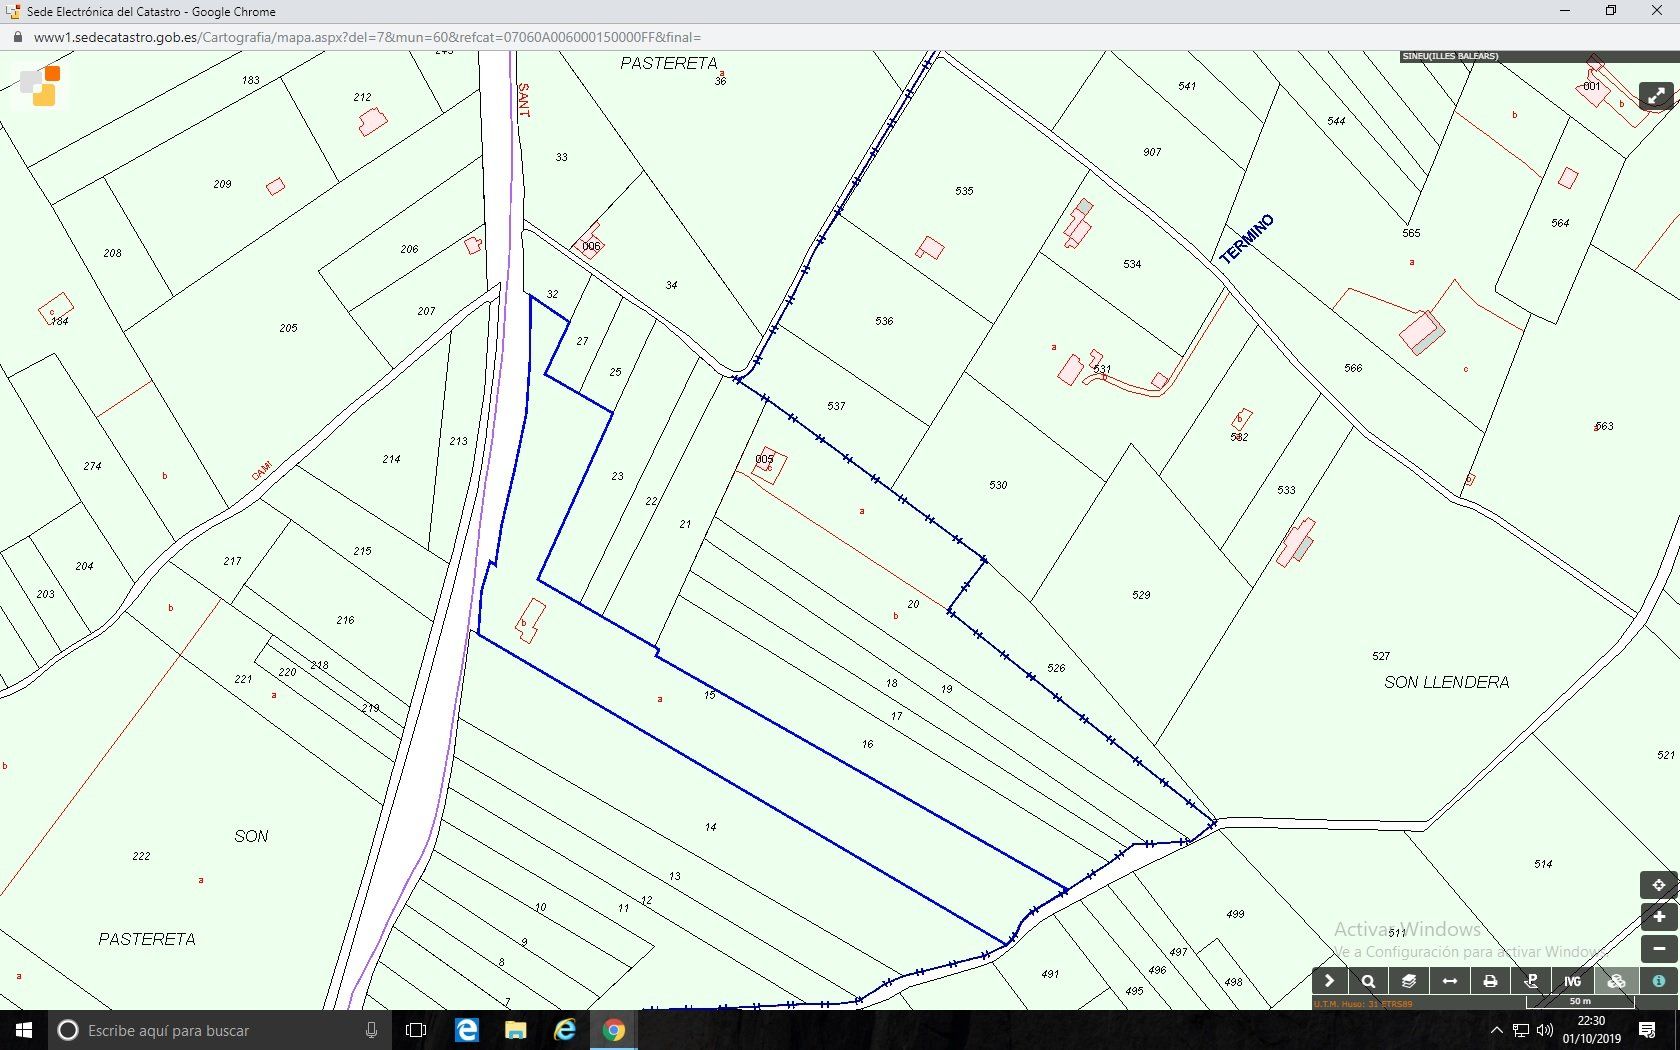1680x1050 pixels.
Task: Open the Windows Start menu
Action: point(24,1030)
